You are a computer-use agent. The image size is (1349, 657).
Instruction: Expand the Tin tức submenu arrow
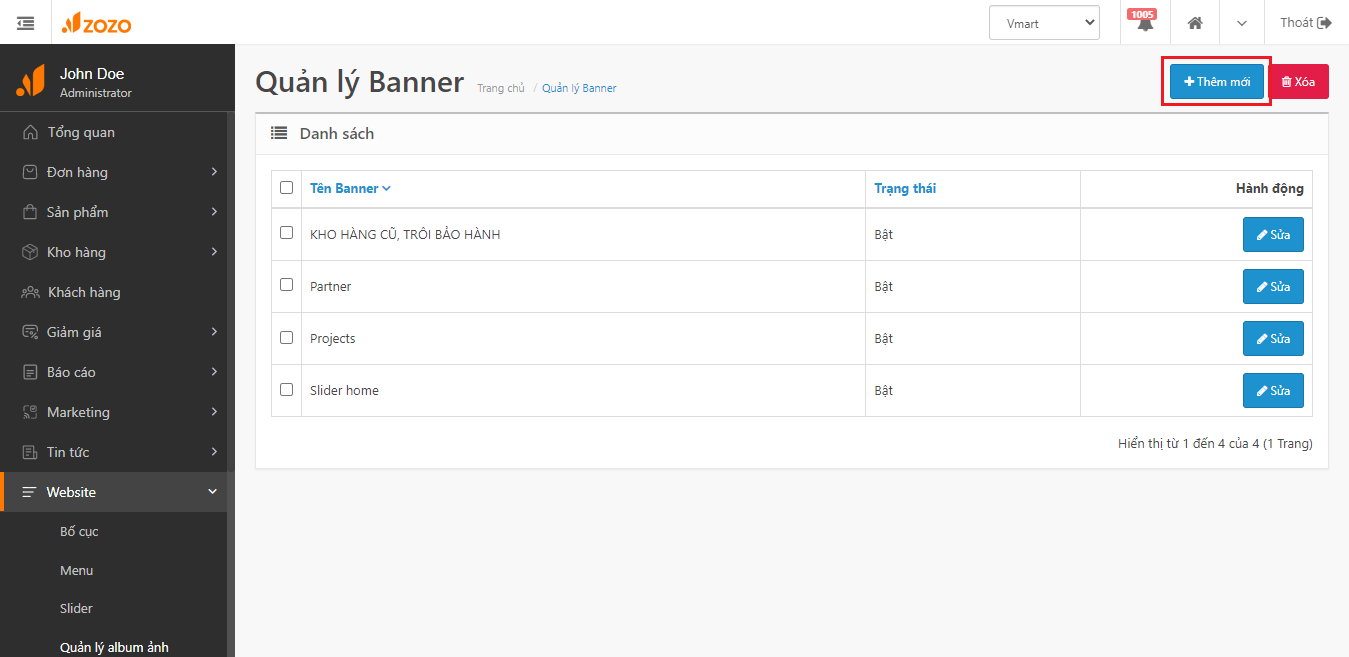(213, 452)
